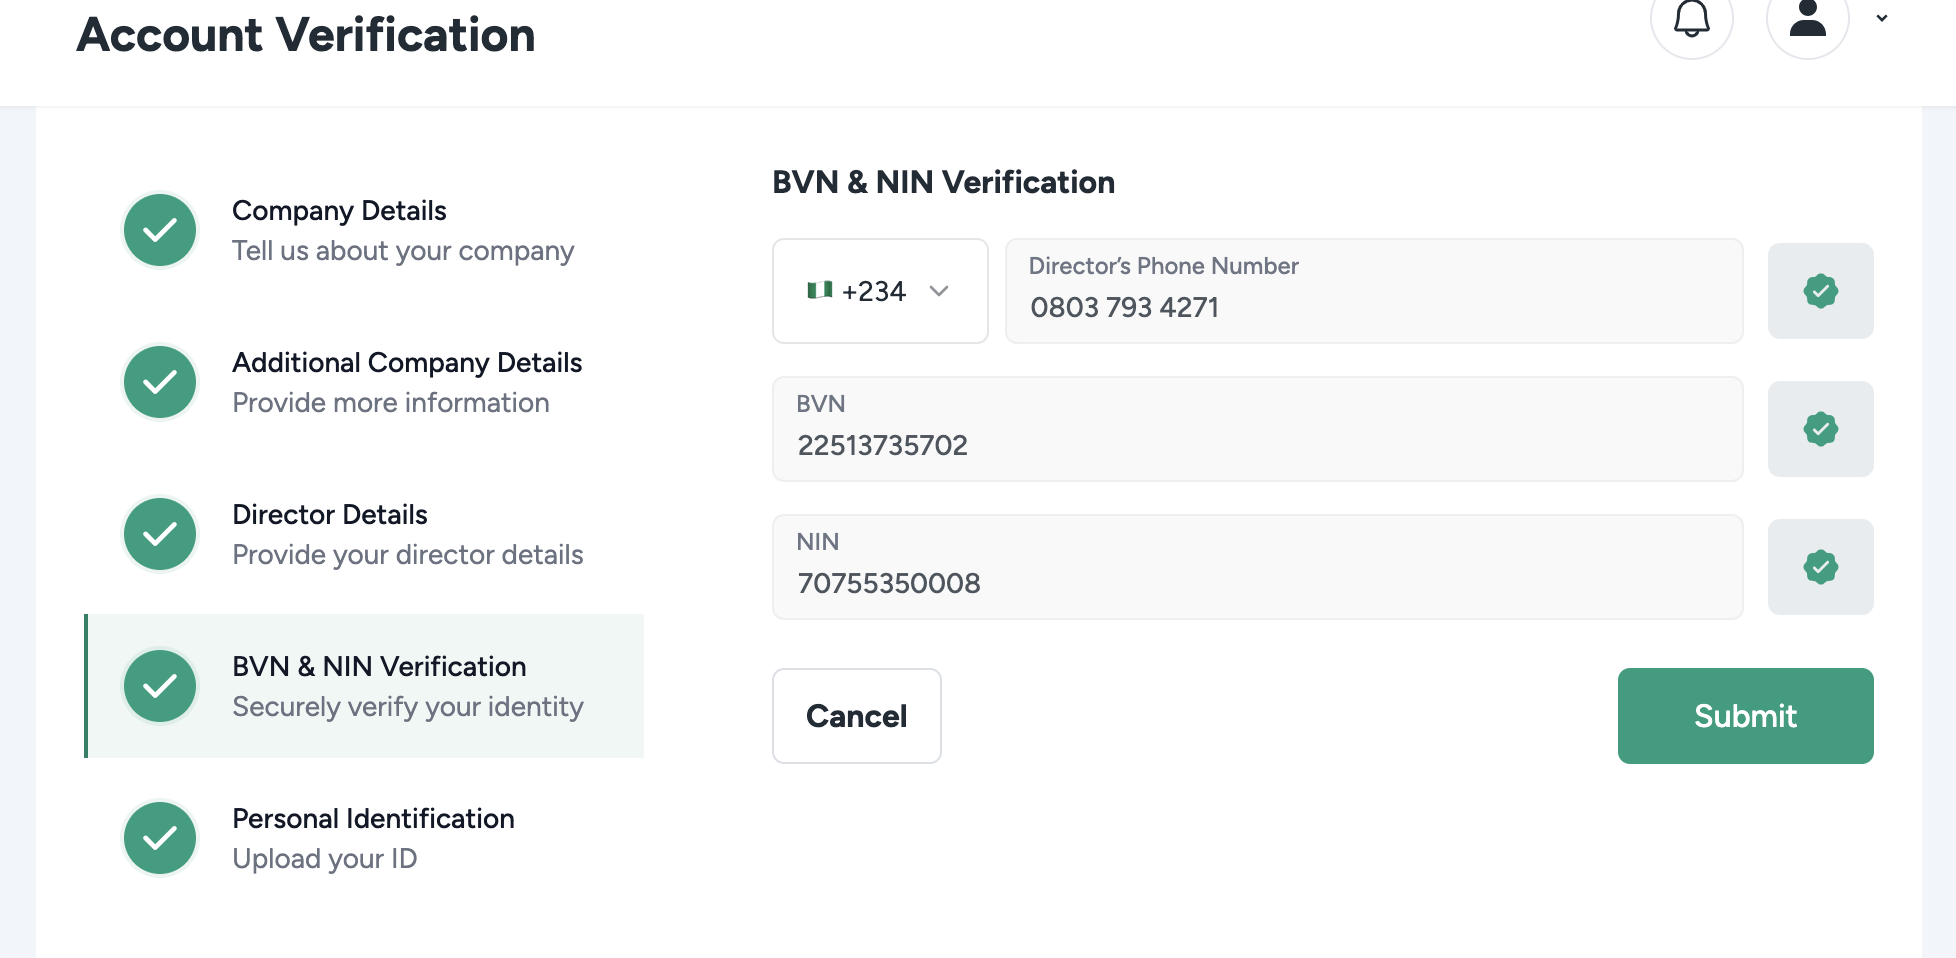Click the Nigerian flag icon
The image size is (1956, 958).
pos(819,290)
